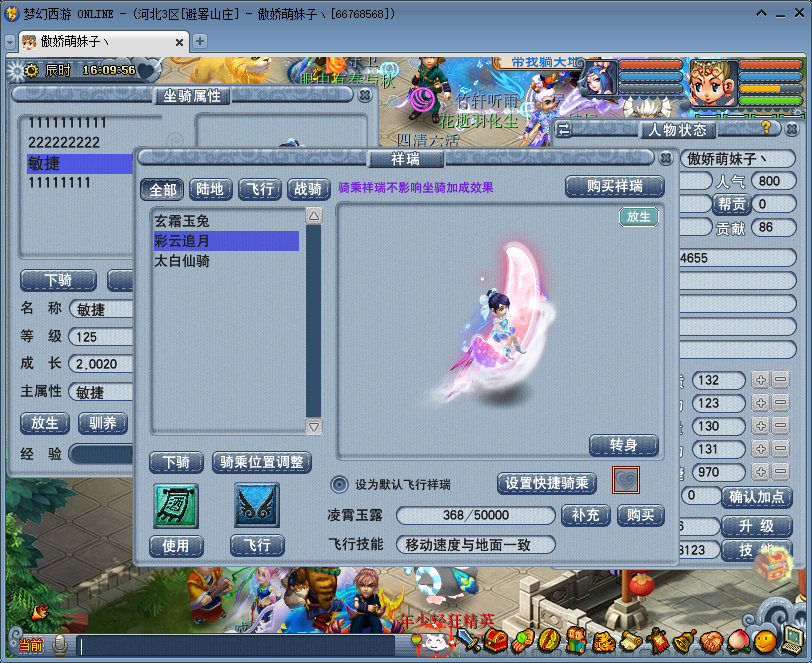This screenshot has width=812, height=663.
Task: Click the hand holding green orb icon
Action: [522, 641]
